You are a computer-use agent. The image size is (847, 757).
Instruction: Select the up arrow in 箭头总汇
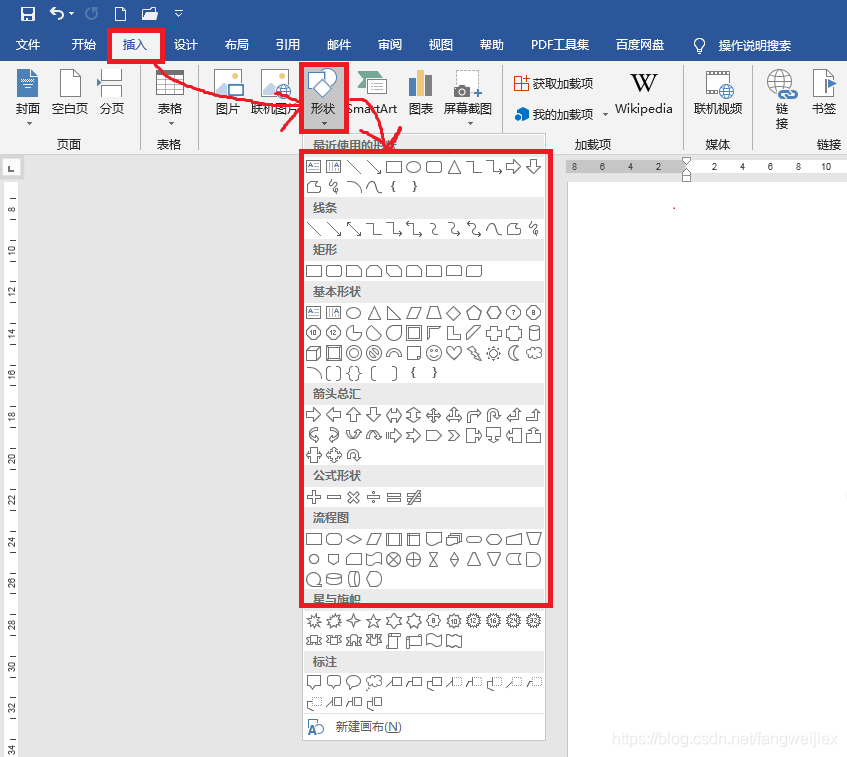[x=353, y=415]
